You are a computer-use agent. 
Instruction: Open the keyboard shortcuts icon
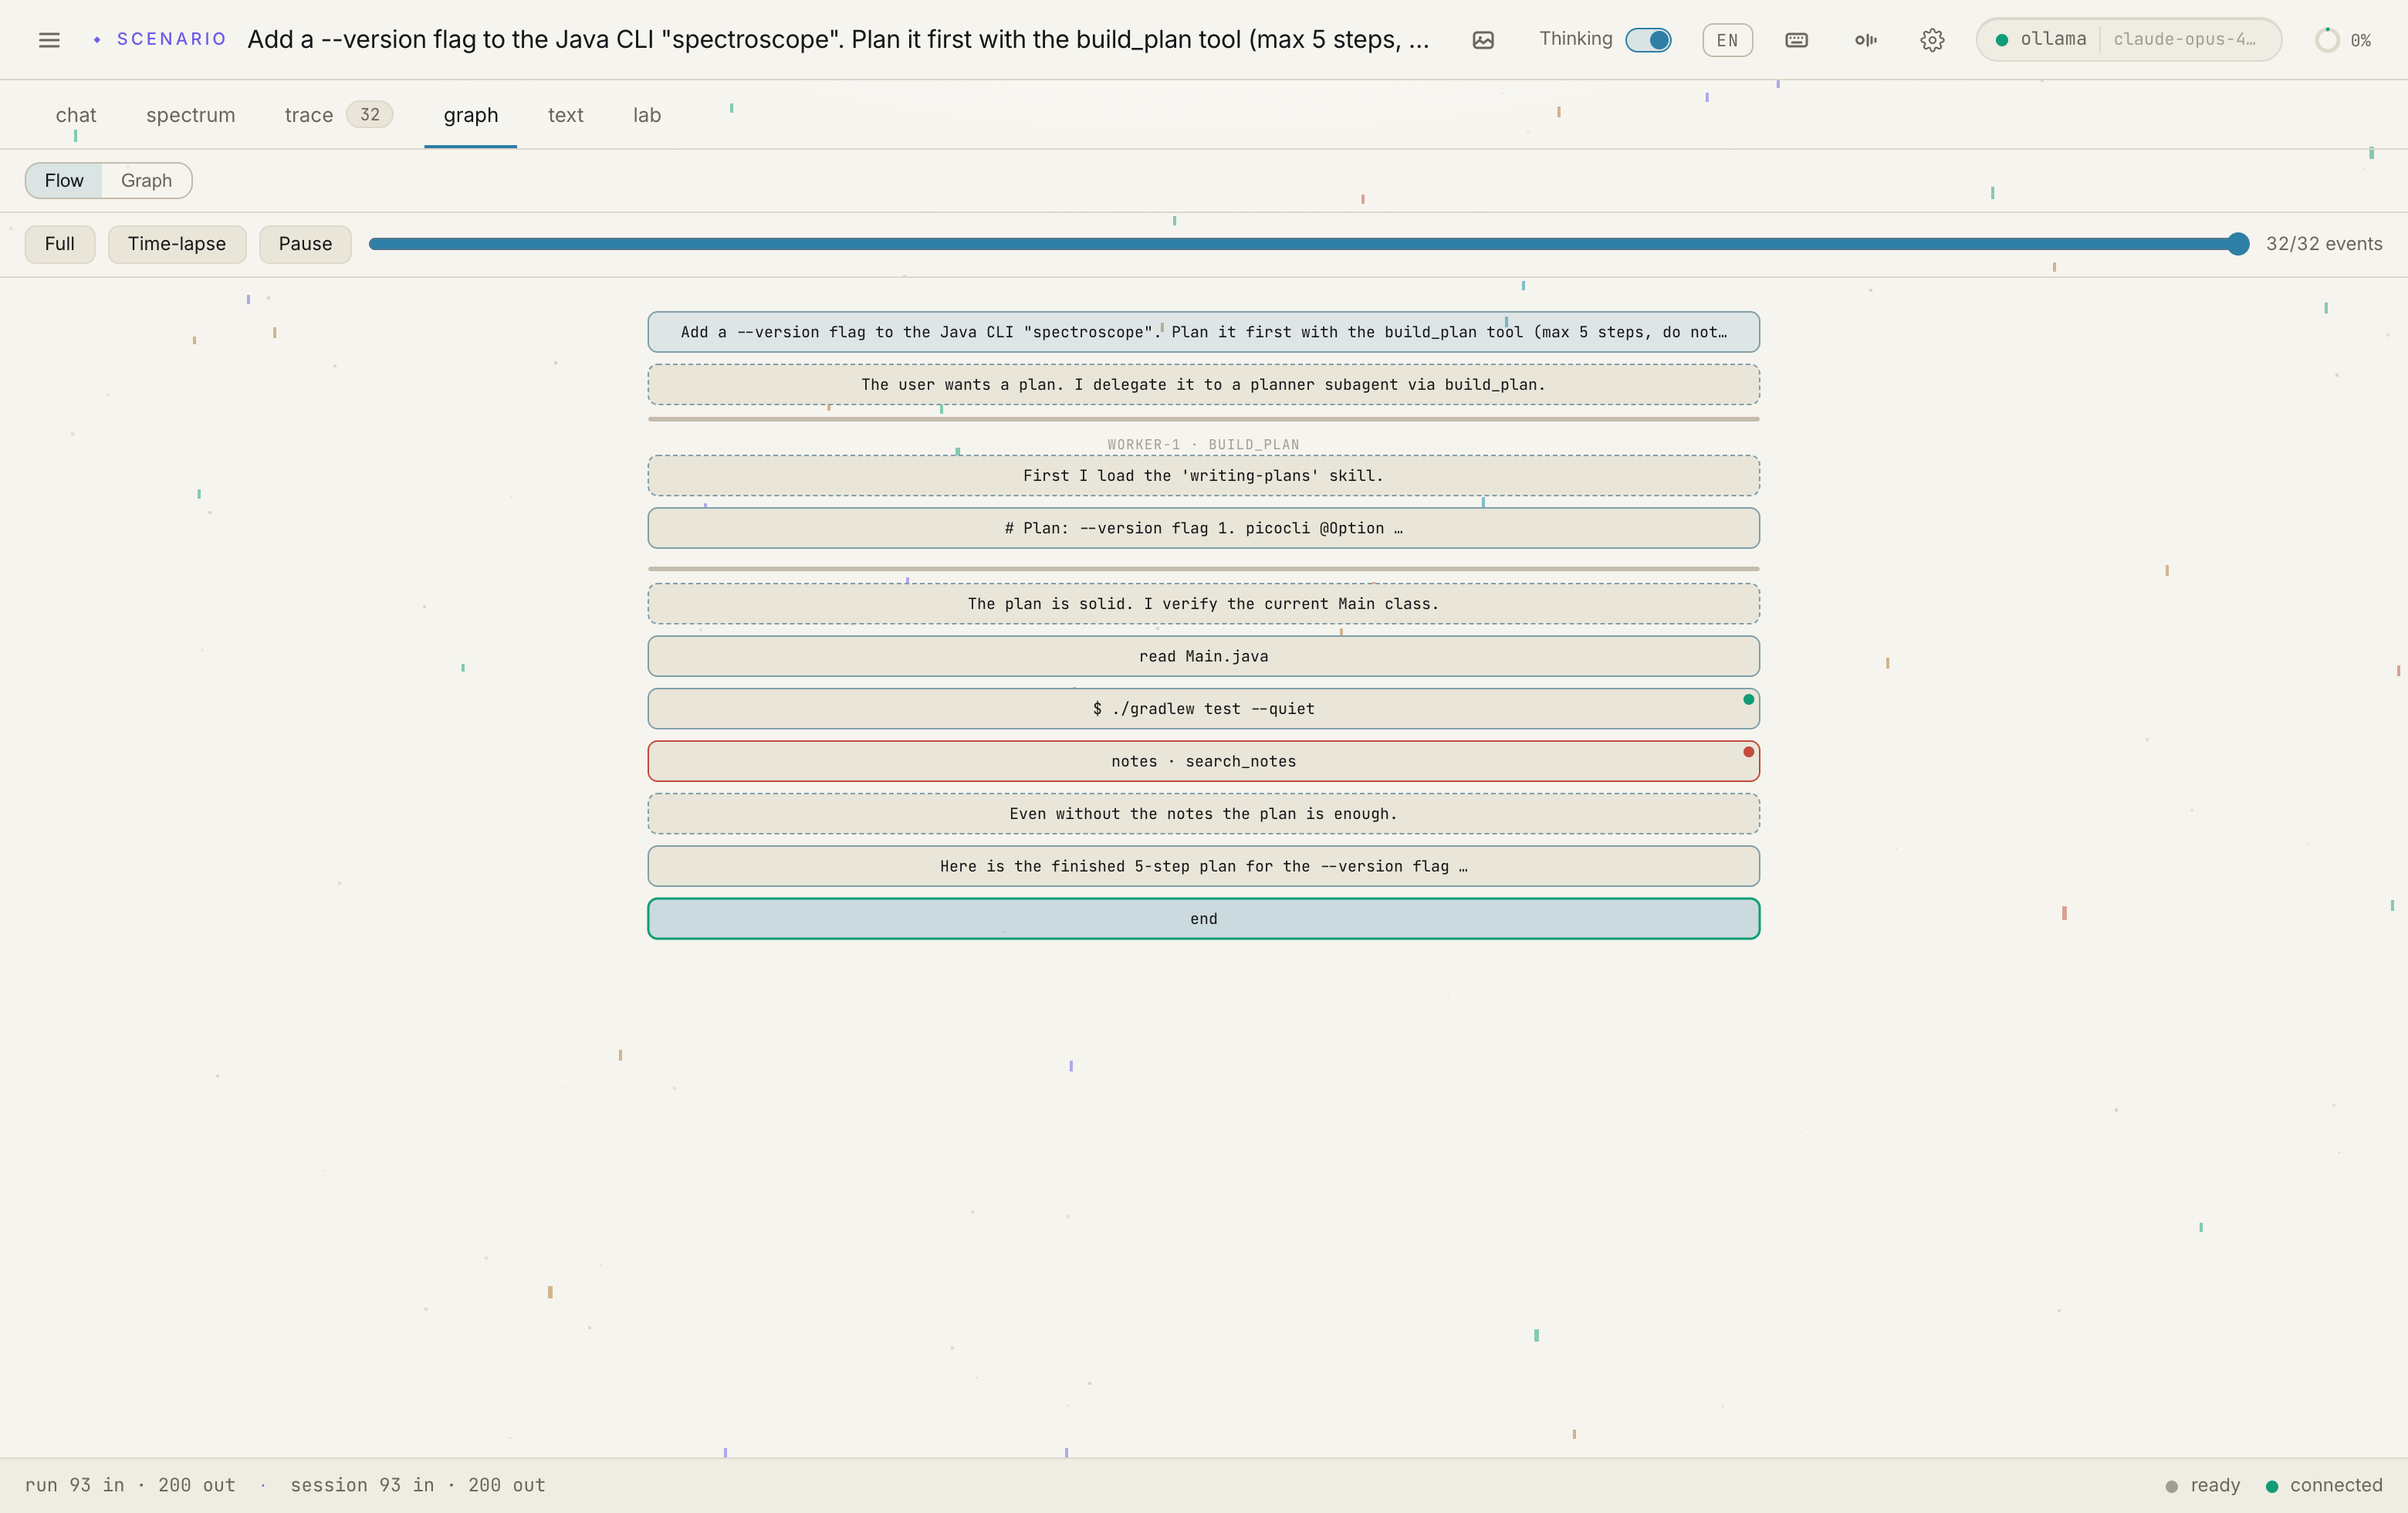tap(1796, 40)
